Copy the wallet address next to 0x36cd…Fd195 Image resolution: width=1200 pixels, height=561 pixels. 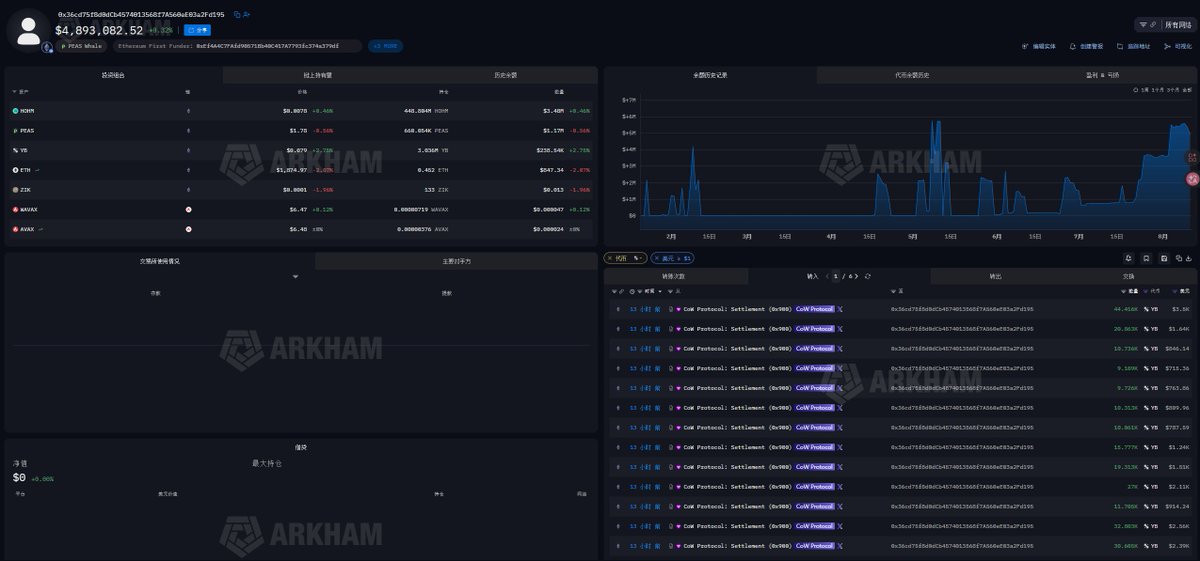(x=237, y=15)
